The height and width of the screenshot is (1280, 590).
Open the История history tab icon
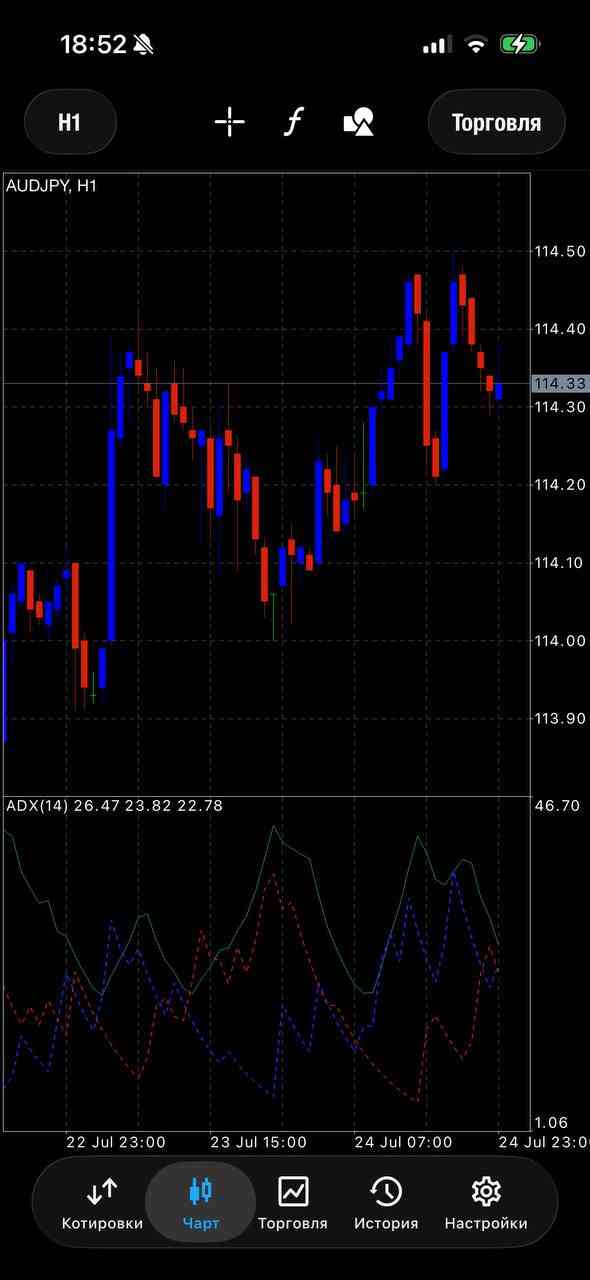tap(386, 1191)
